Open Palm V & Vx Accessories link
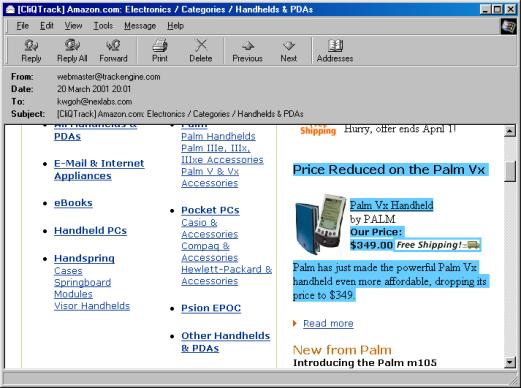521x388 pixels. (x=210, y=177)
